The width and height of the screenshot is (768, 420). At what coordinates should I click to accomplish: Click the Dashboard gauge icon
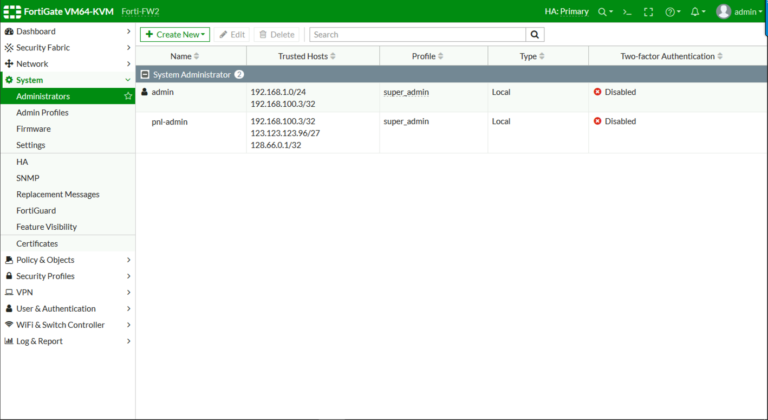(9, 31)
